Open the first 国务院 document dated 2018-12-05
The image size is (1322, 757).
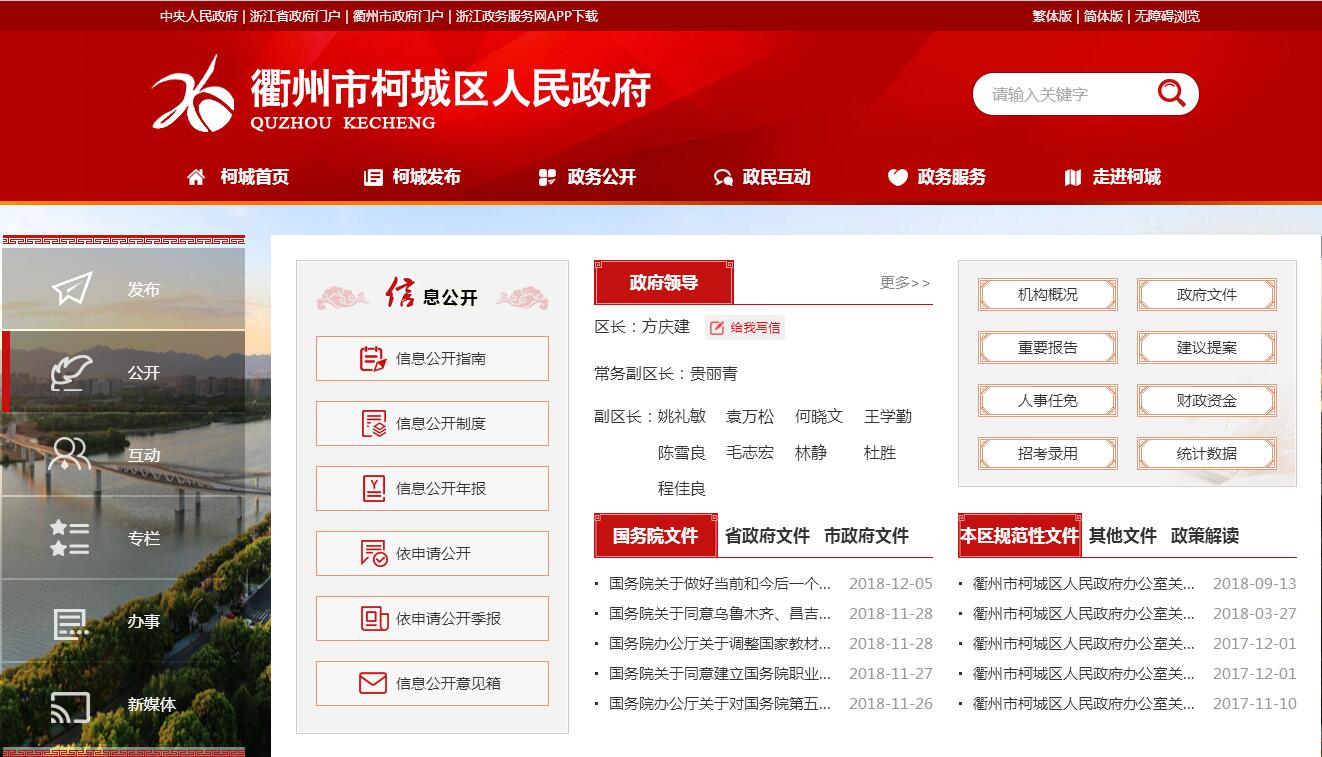(x=719, y=584)
